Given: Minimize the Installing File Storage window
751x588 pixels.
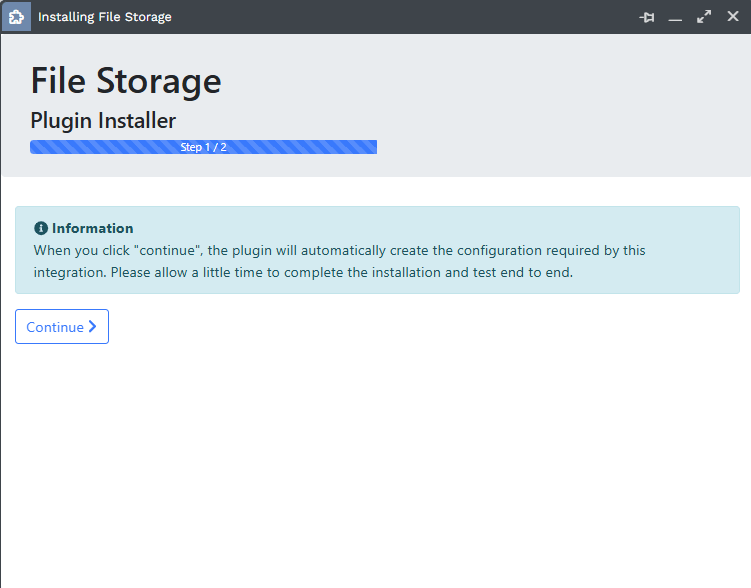Looking at the screenshot, I should (x=675, y=18).
